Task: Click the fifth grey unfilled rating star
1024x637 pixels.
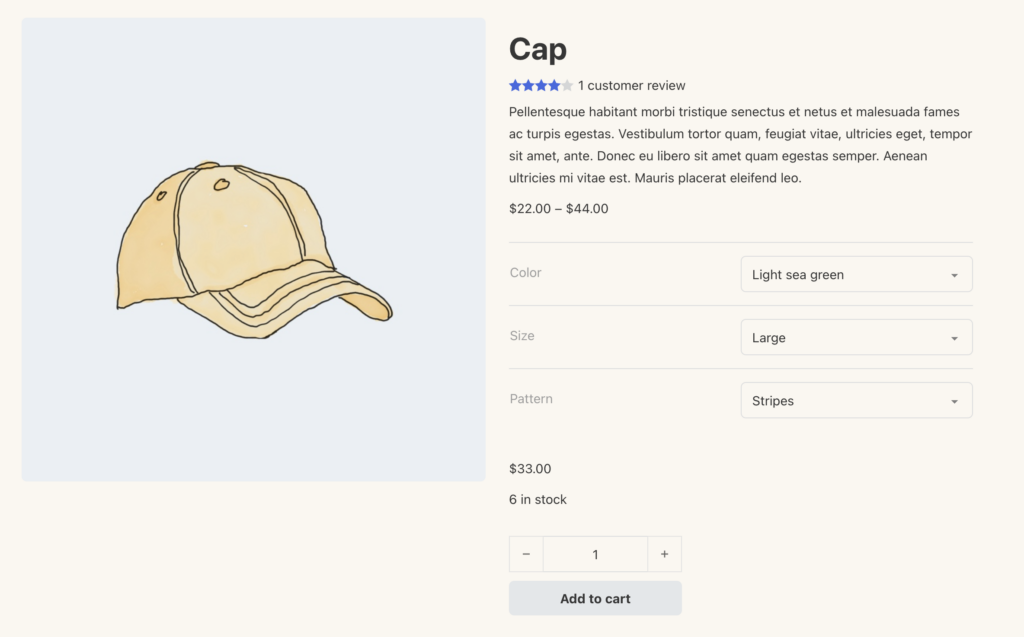Action: pos(567,86)
